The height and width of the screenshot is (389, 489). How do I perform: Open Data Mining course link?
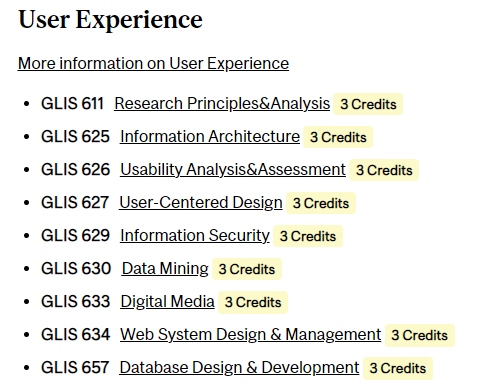[165, 269]
